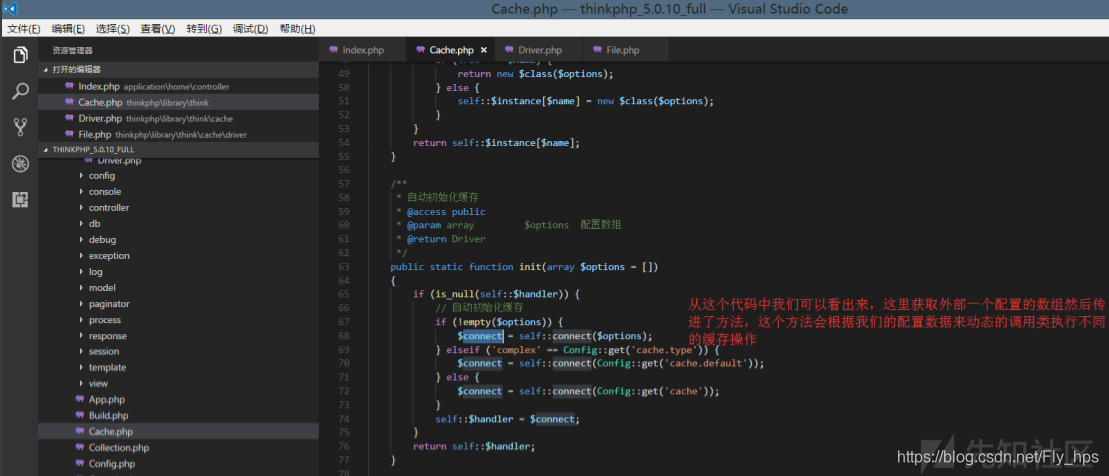Click line number 74 in gutter
Screen dimensions: 1109x476
point(344,419)
